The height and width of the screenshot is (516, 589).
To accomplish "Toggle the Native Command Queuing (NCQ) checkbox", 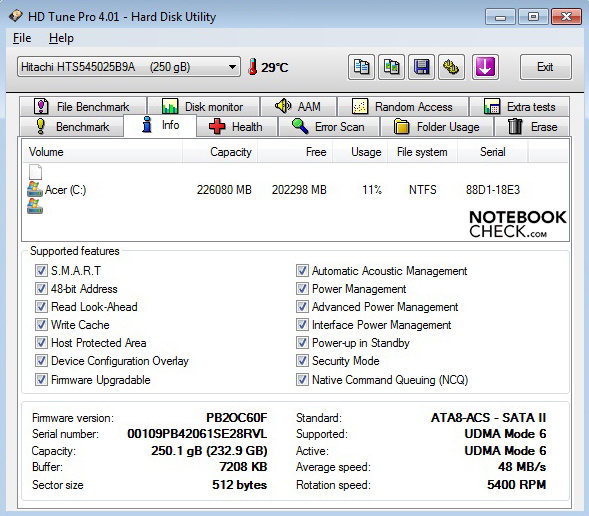I will click(302, 379).
